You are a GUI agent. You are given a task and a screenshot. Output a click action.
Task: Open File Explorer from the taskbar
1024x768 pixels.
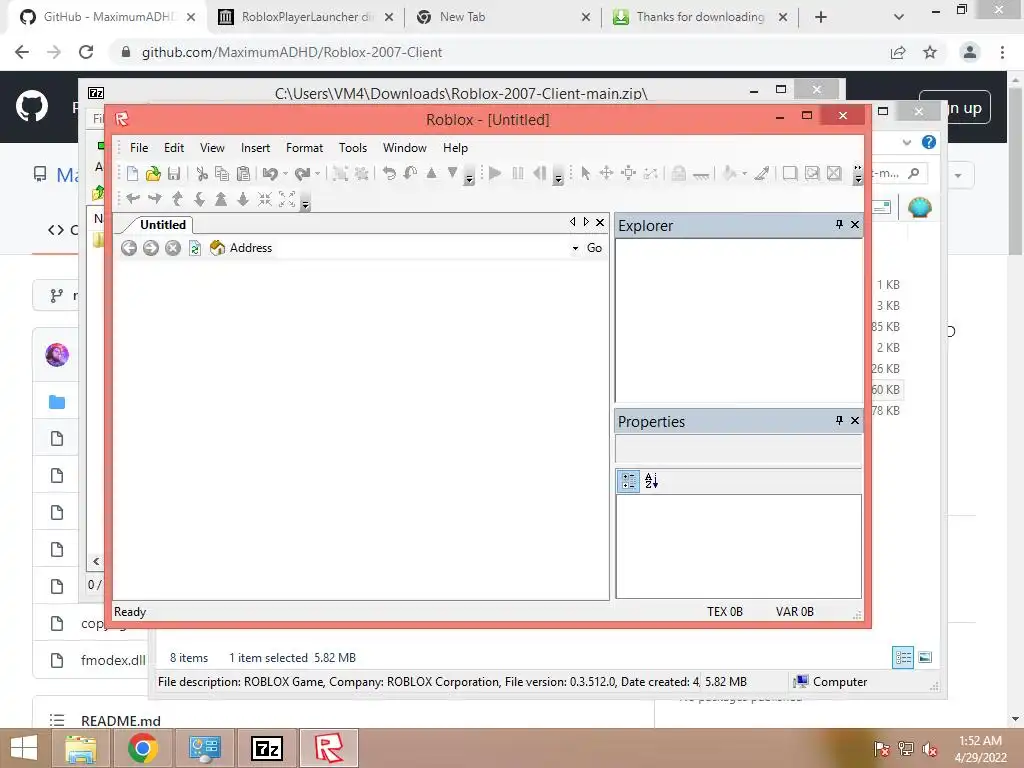[80, 748]
